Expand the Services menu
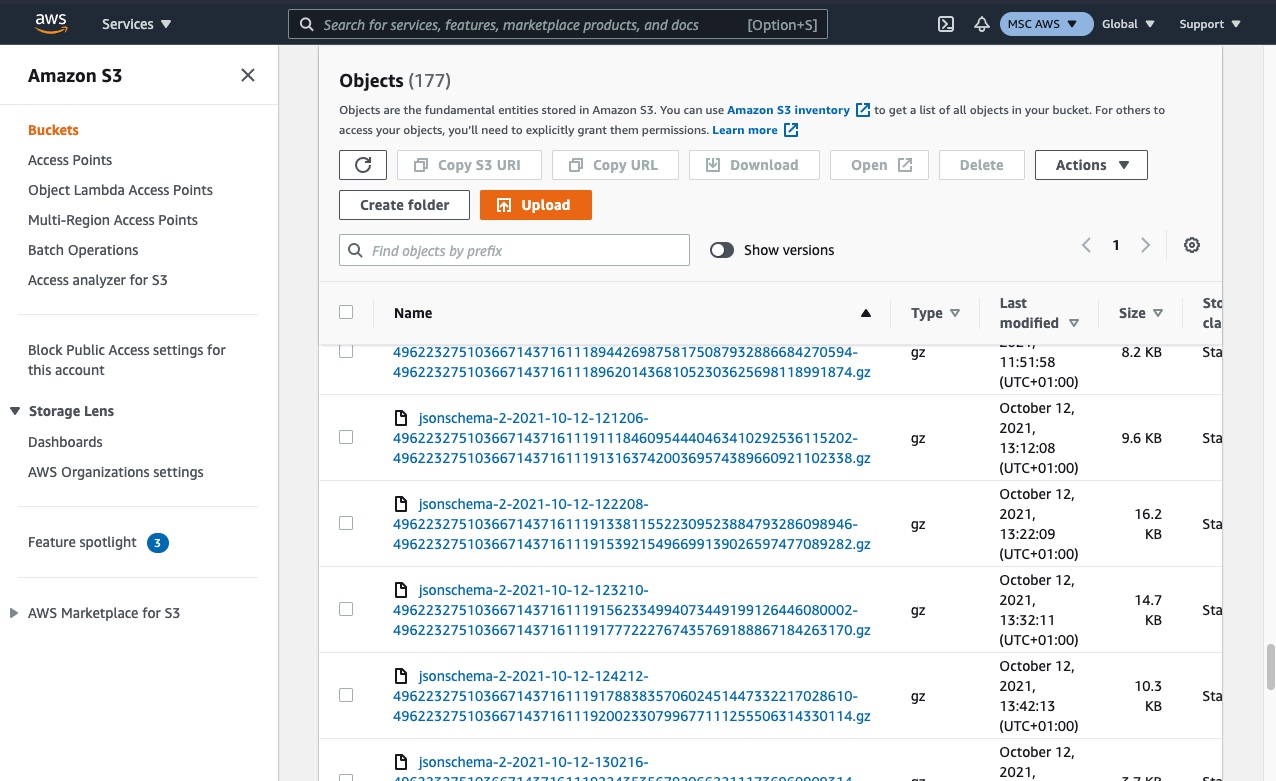The height and width of the screenshot is (781, 1276). 137,24
